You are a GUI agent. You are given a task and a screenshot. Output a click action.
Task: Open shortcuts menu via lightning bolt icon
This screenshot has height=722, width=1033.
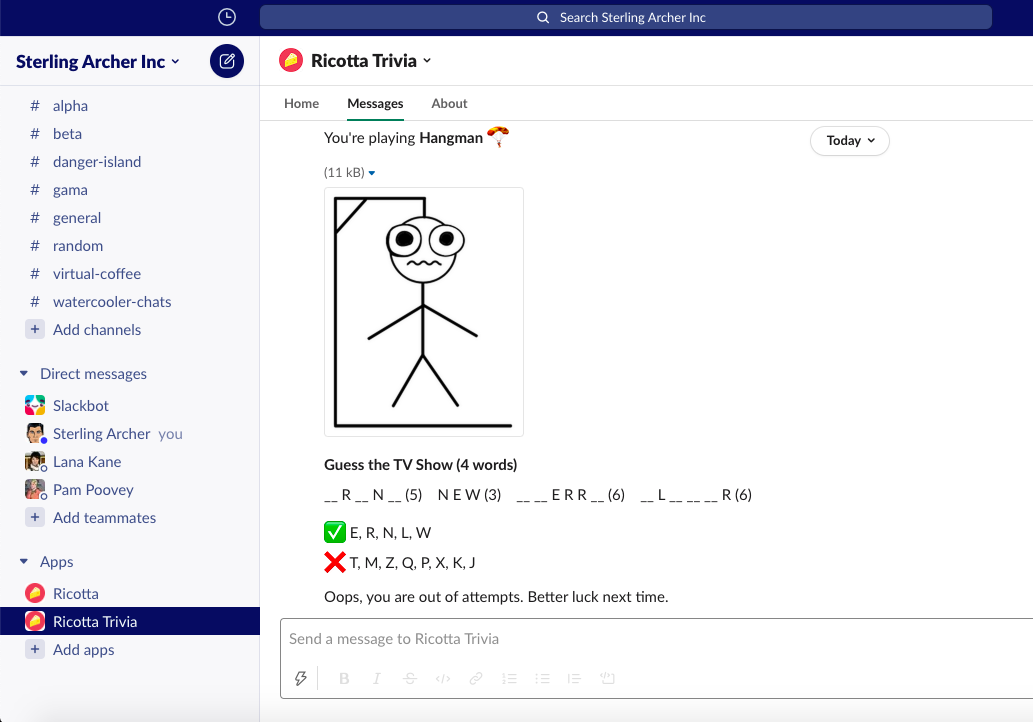[300, 678]
